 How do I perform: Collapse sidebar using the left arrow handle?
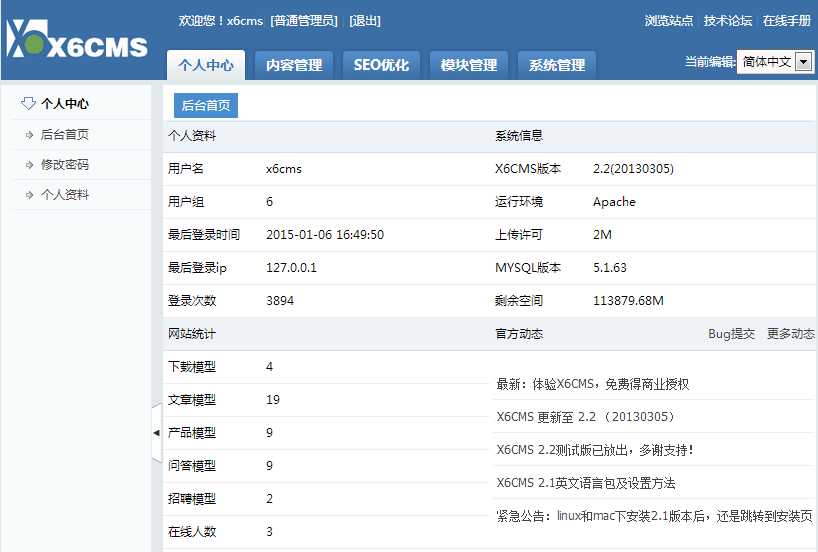click(156, 432)
